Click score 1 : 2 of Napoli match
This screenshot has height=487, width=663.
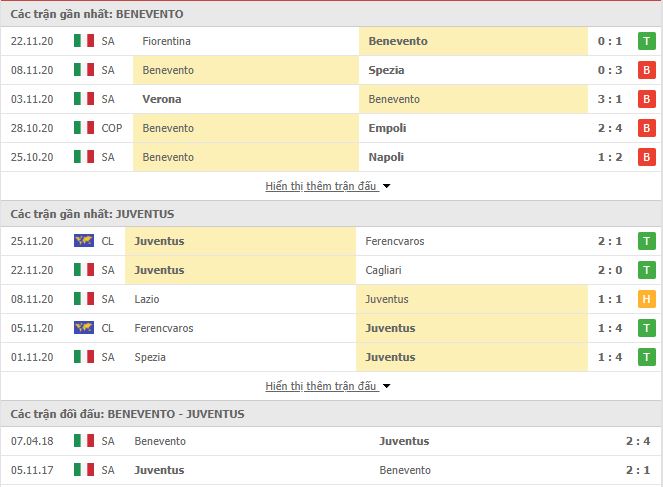tap(610, 157)
